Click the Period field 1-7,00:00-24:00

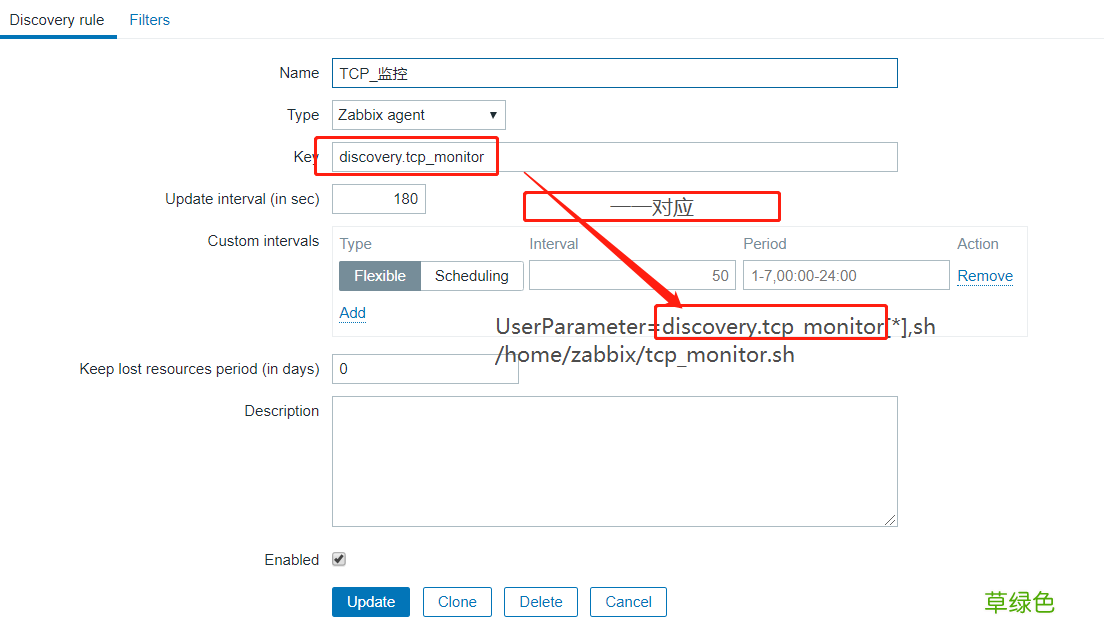pos(846,275)
